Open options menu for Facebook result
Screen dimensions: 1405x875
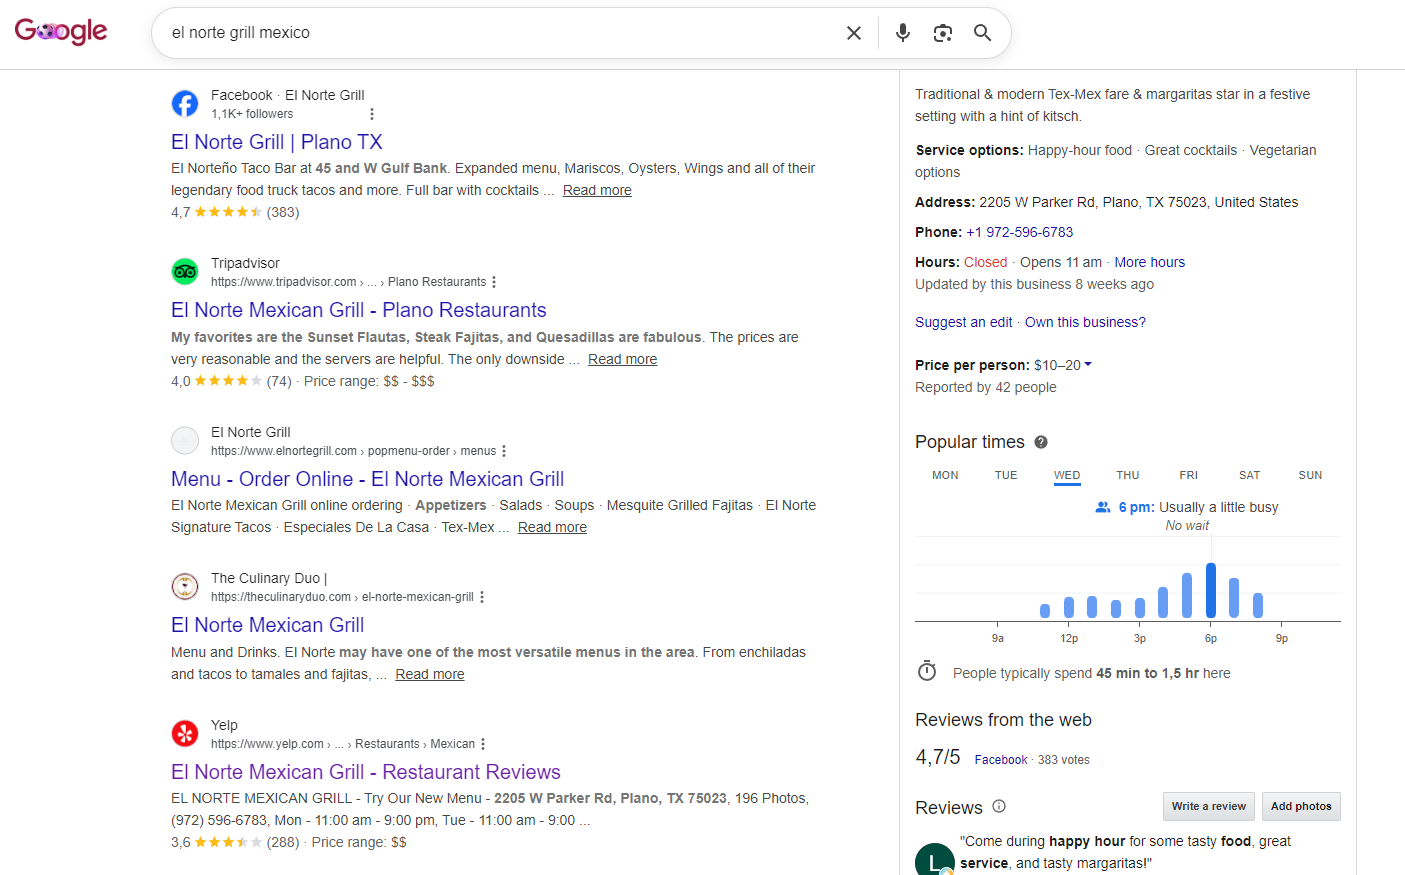[372, 114]
